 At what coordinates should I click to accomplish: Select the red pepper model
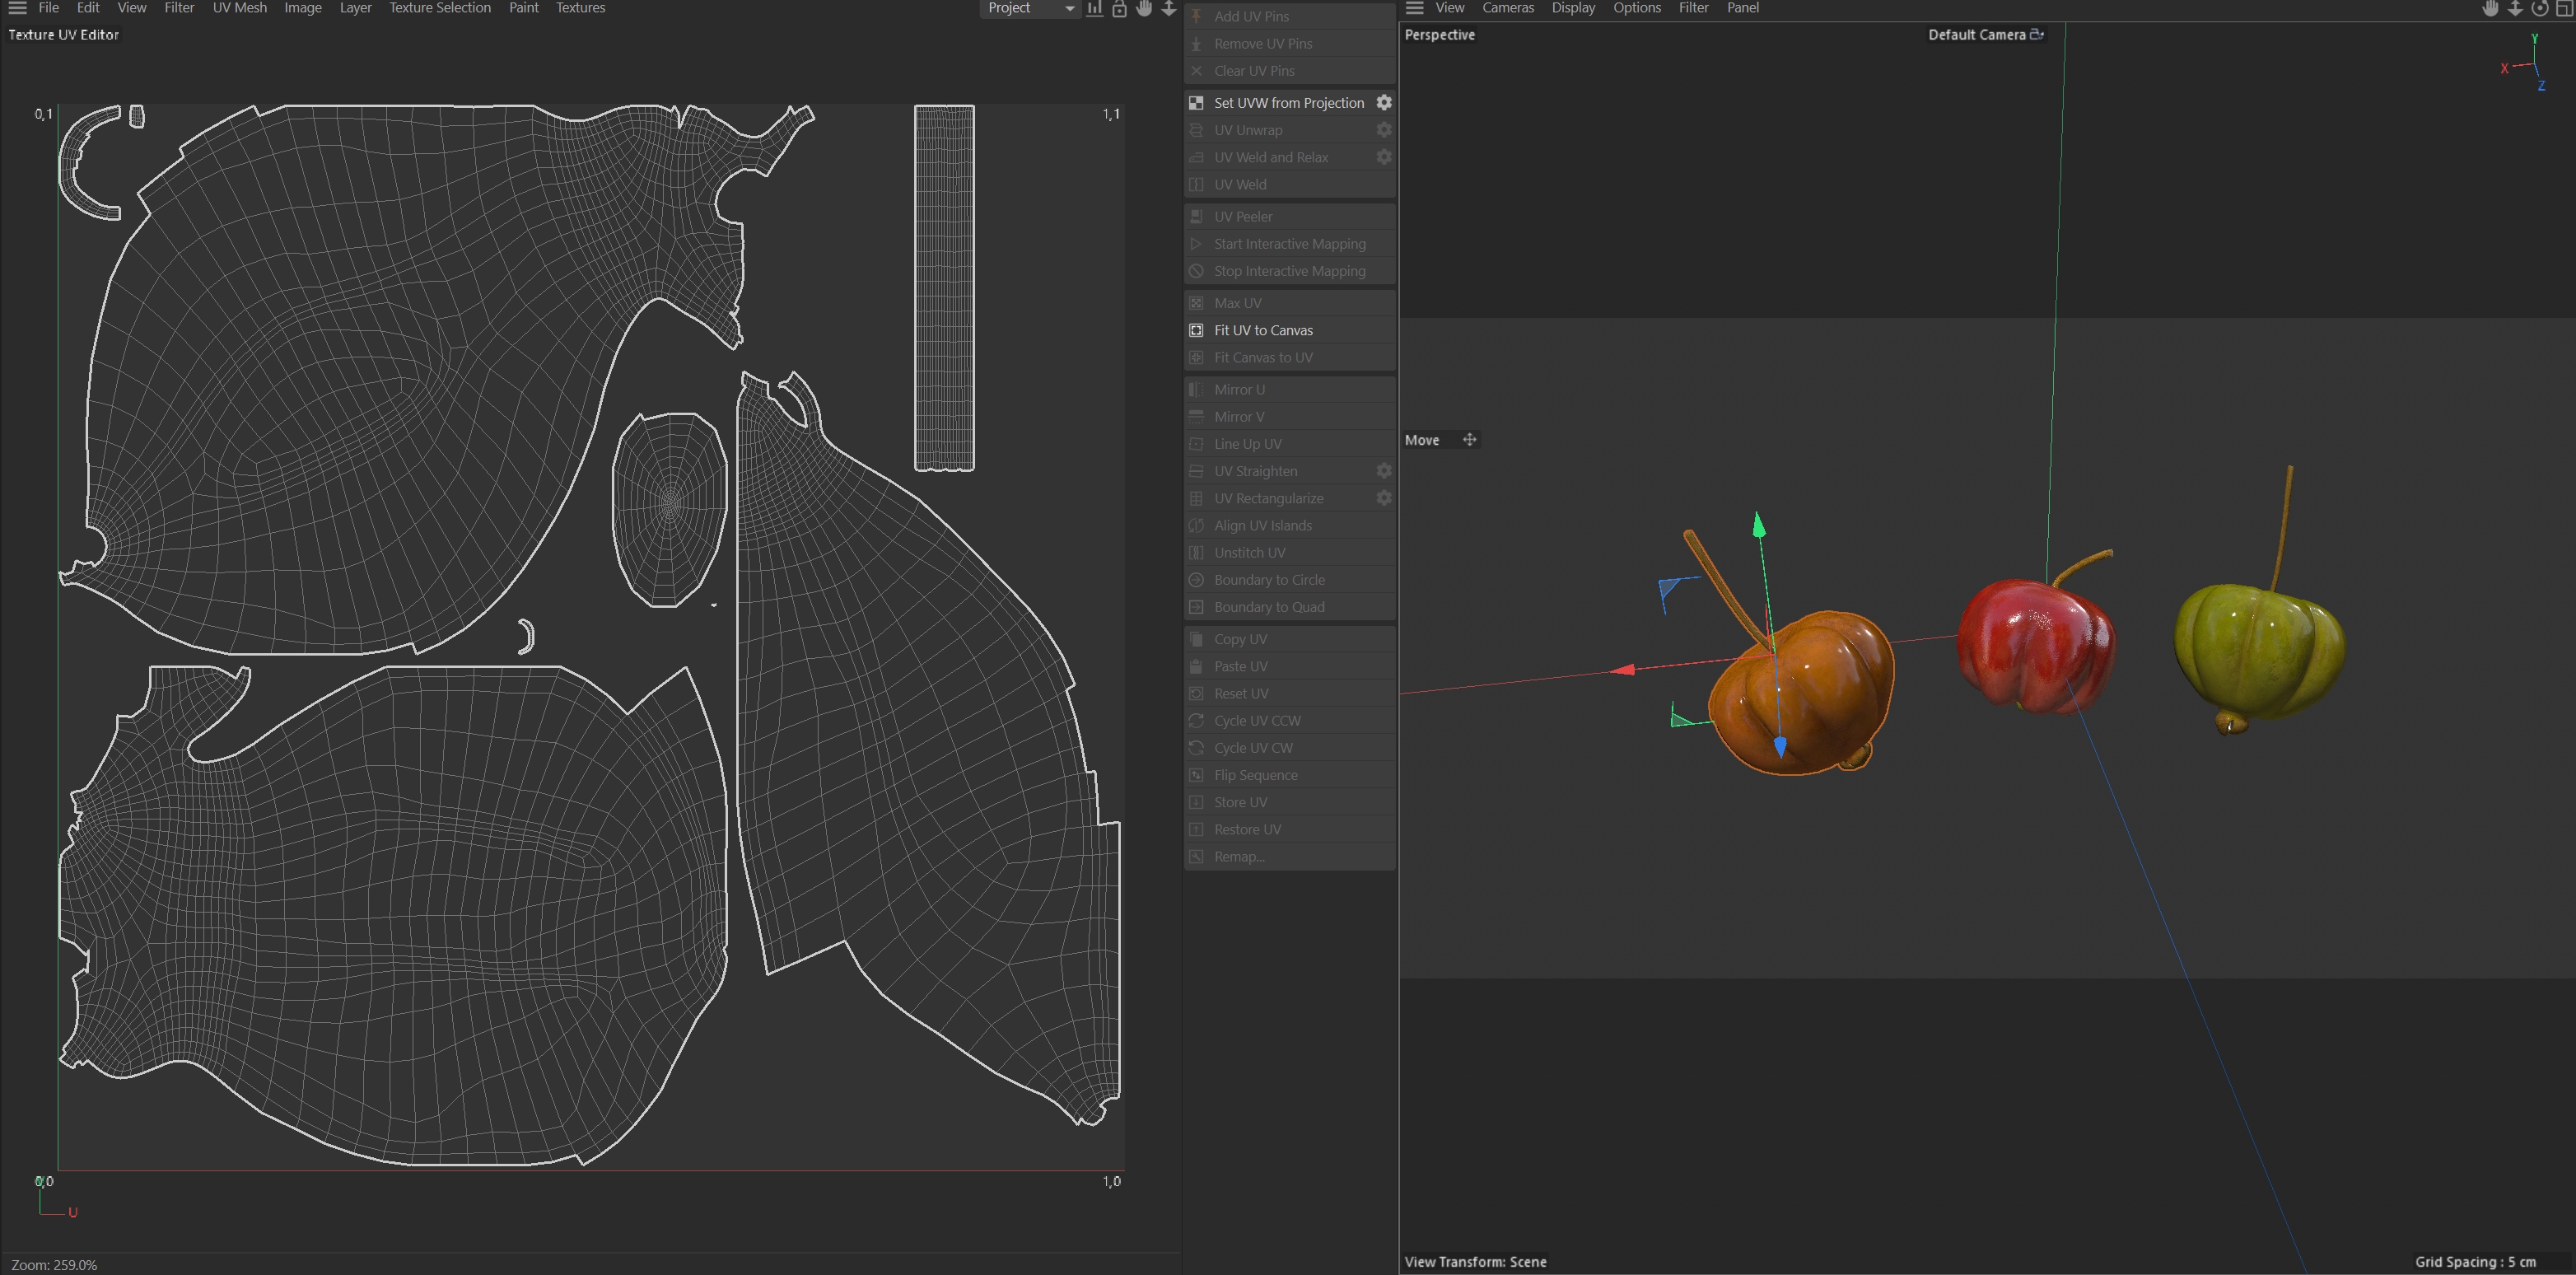2034,645
